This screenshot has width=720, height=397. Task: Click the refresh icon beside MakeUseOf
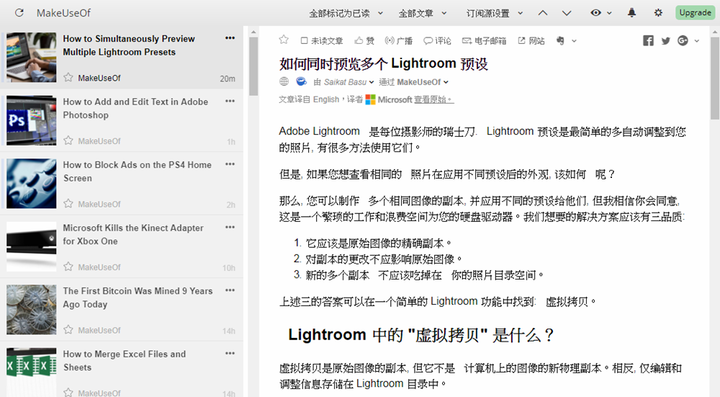coord(19,13)
